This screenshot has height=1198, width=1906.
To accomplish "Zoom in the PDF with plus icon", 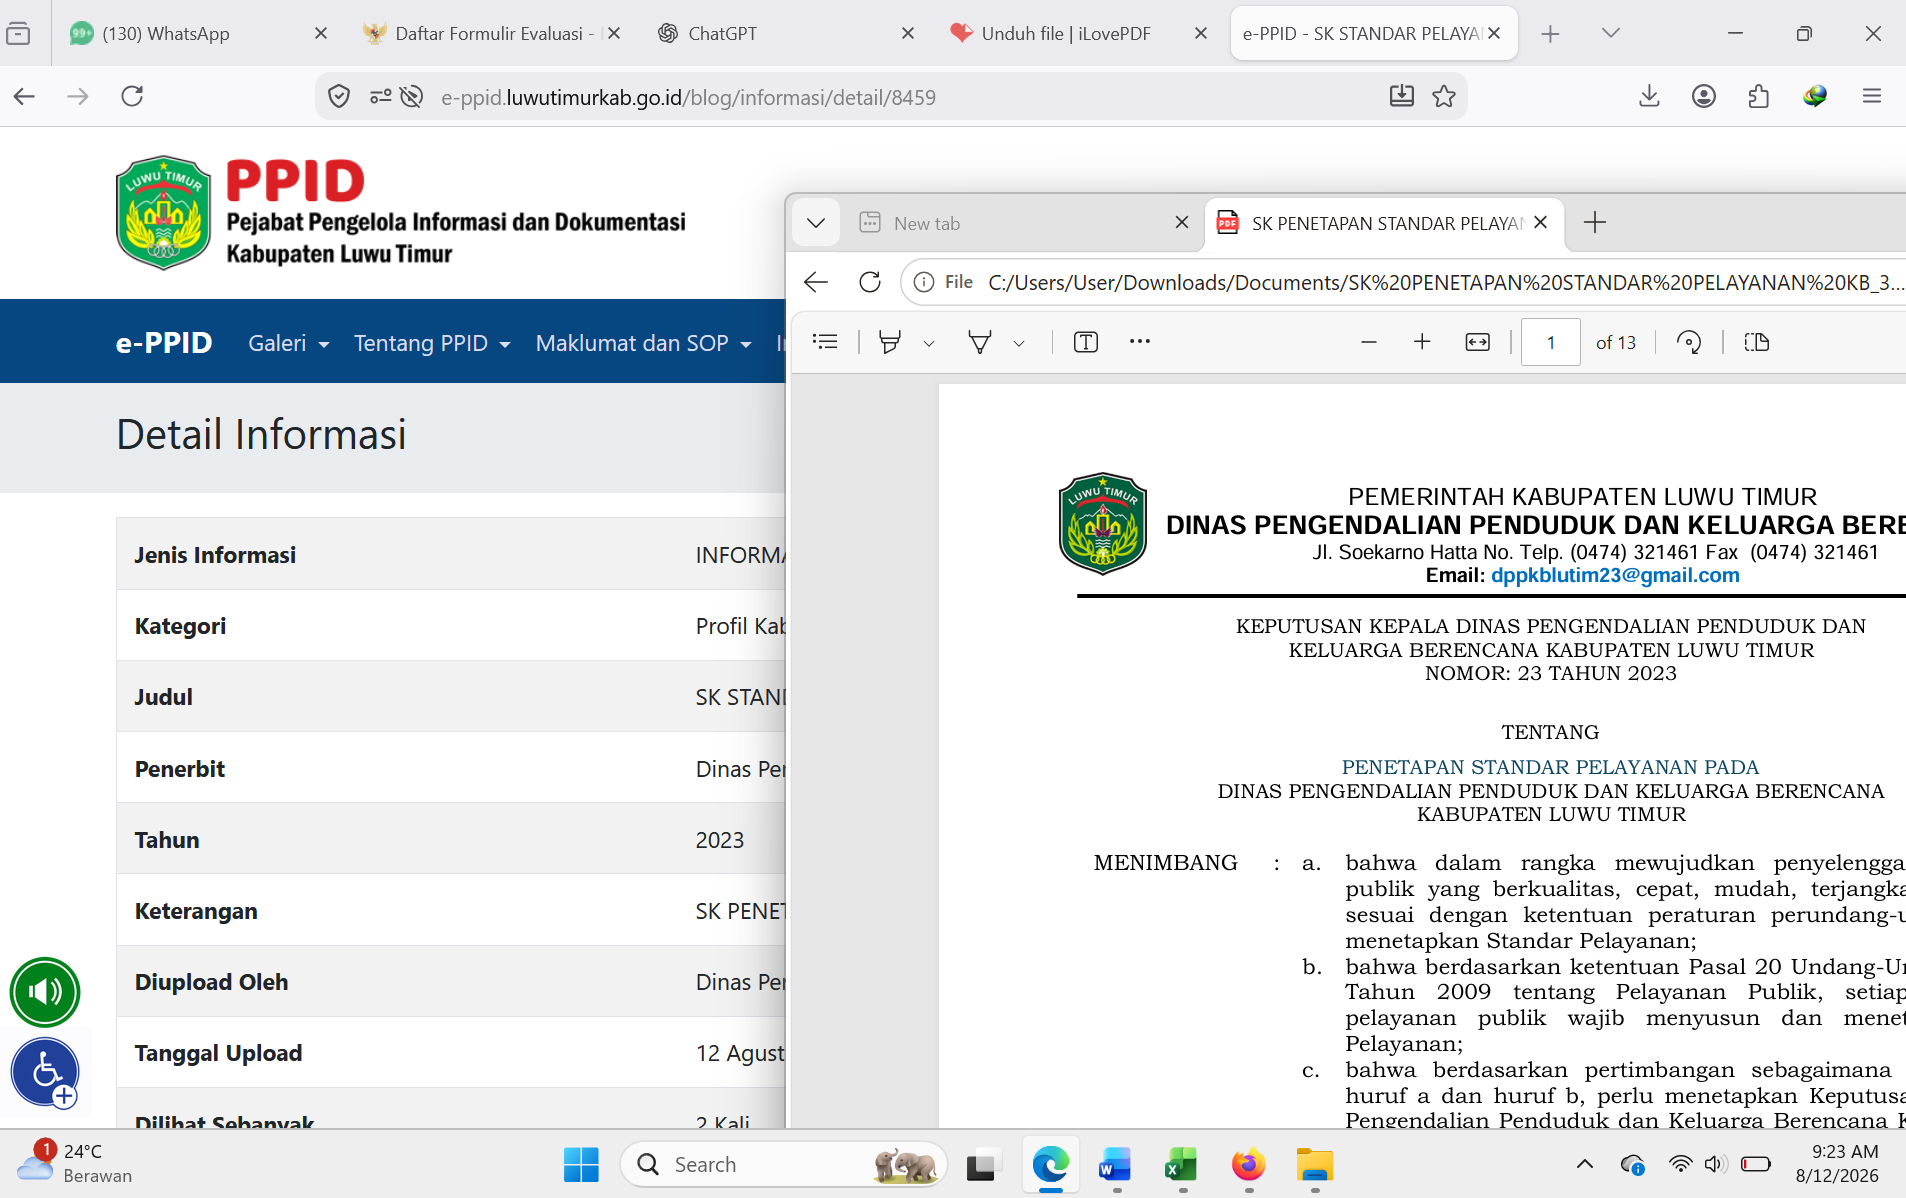I will [x=1422, y=342].
